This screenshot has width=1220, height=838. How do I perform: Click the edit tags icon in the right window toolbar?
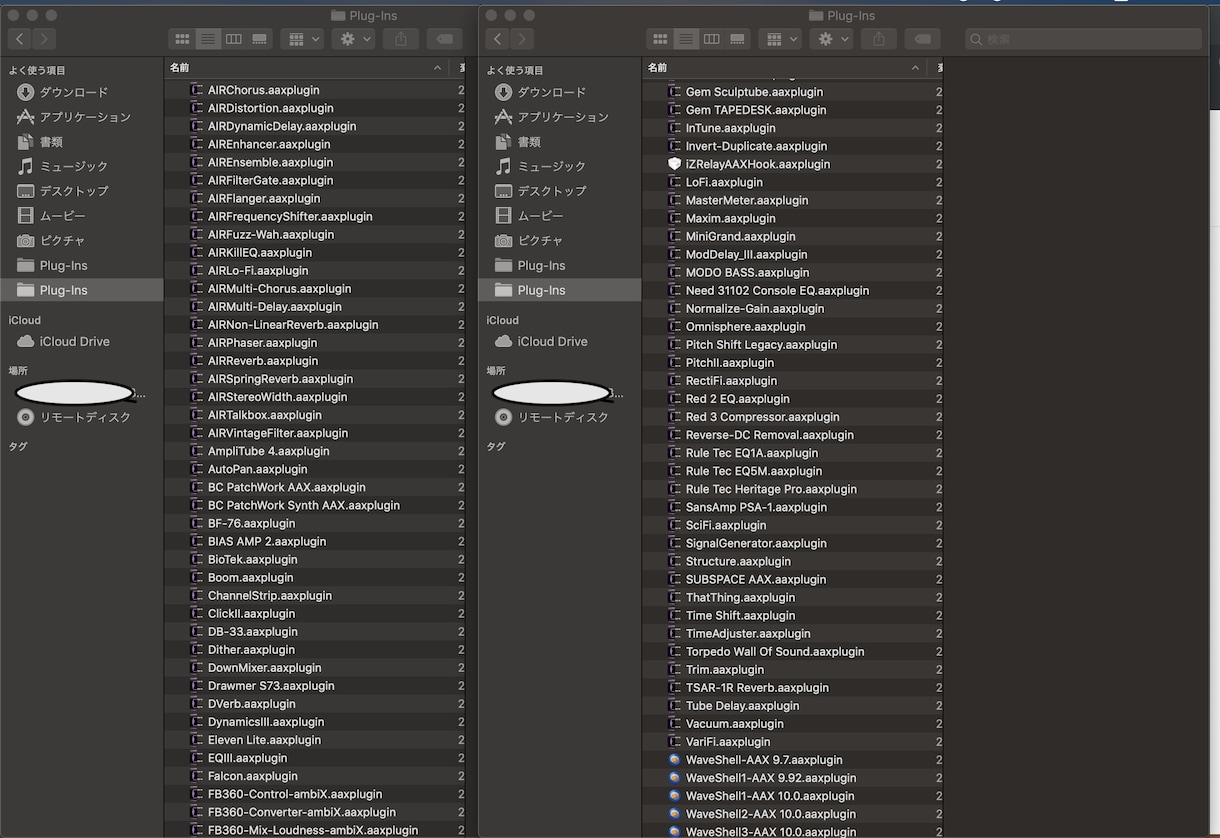click(923, 39)
